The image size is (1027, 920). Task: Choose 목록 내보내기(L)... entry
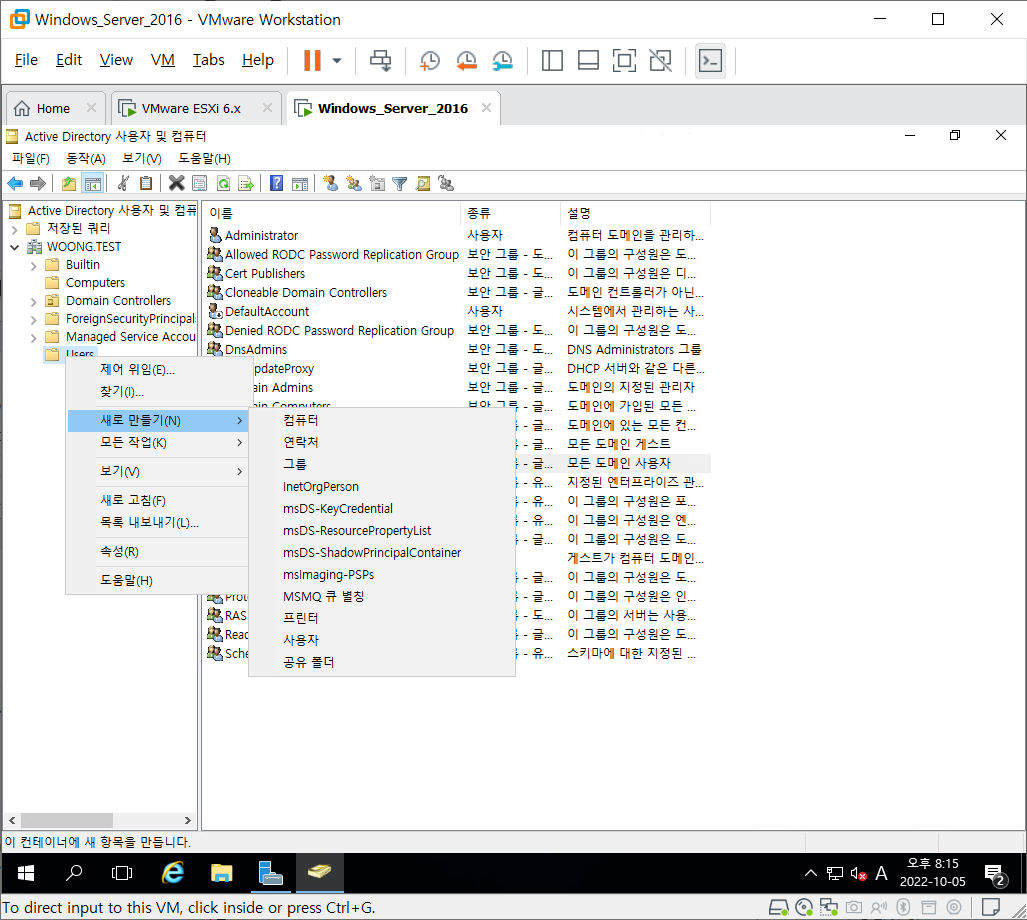tap(158, 523)
